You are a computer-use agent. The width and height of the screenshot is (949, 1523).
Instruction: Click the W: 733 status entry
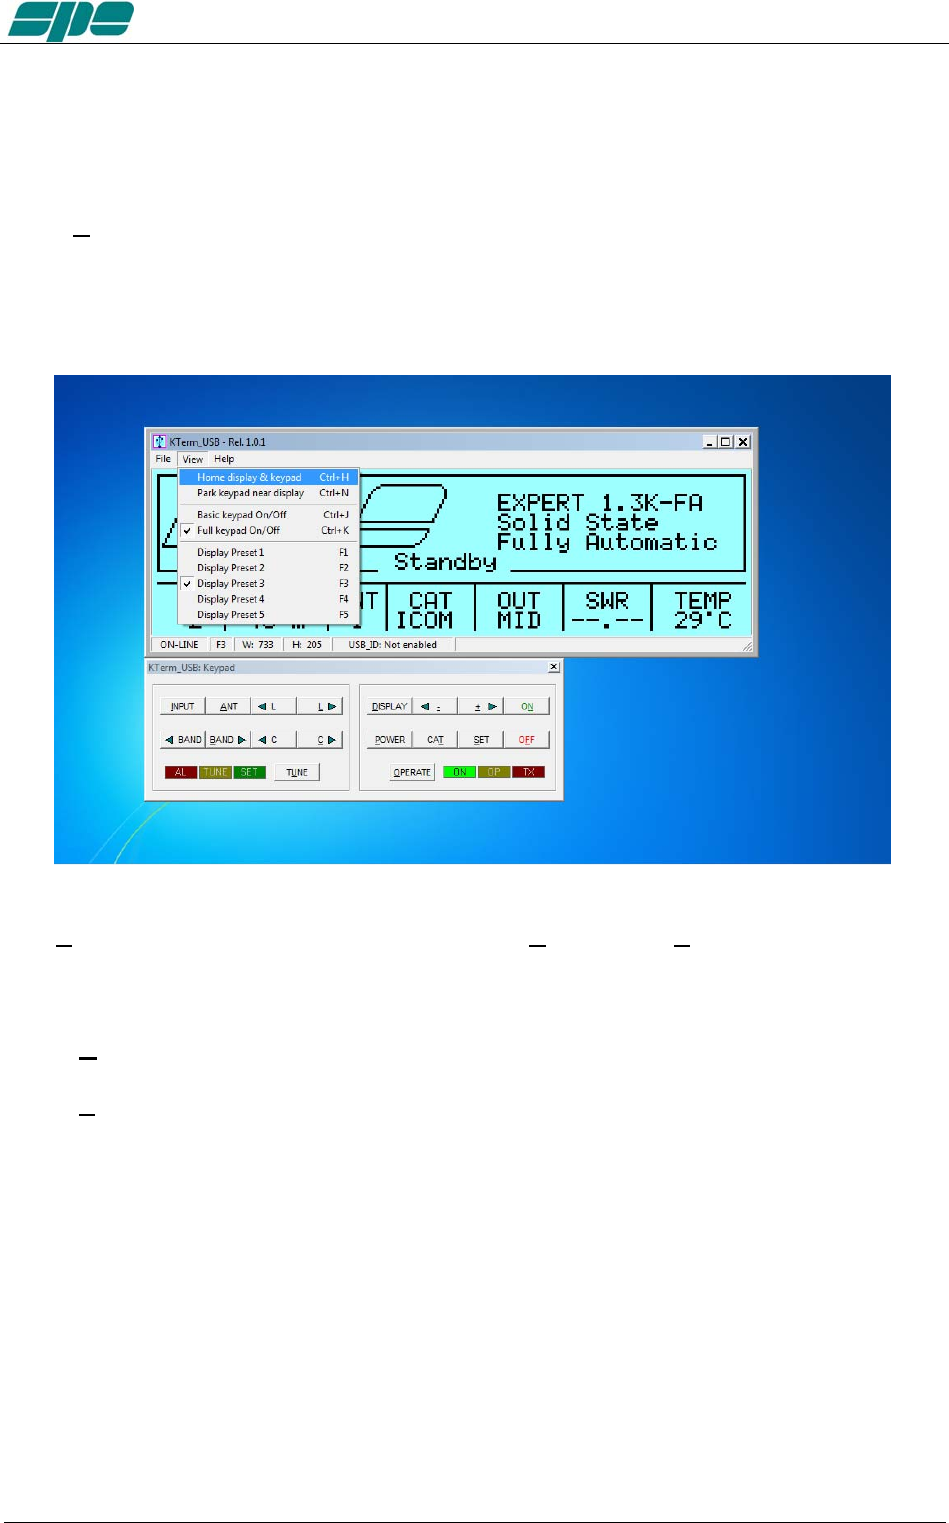pos(258,645)
